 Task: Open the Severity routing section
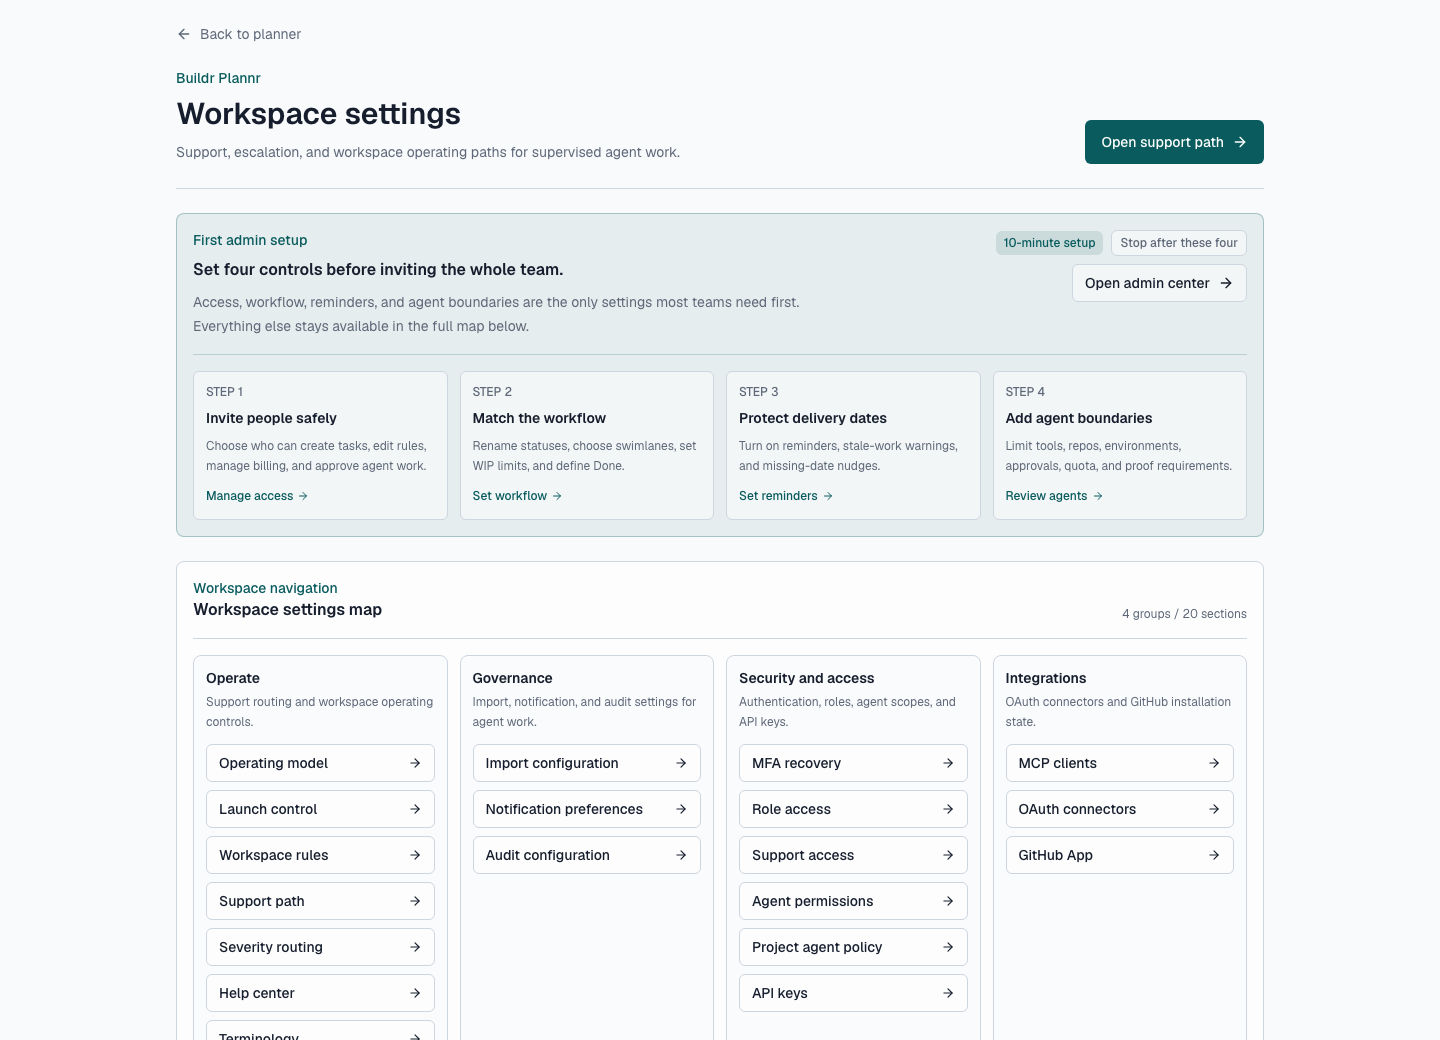coord(320,947)
